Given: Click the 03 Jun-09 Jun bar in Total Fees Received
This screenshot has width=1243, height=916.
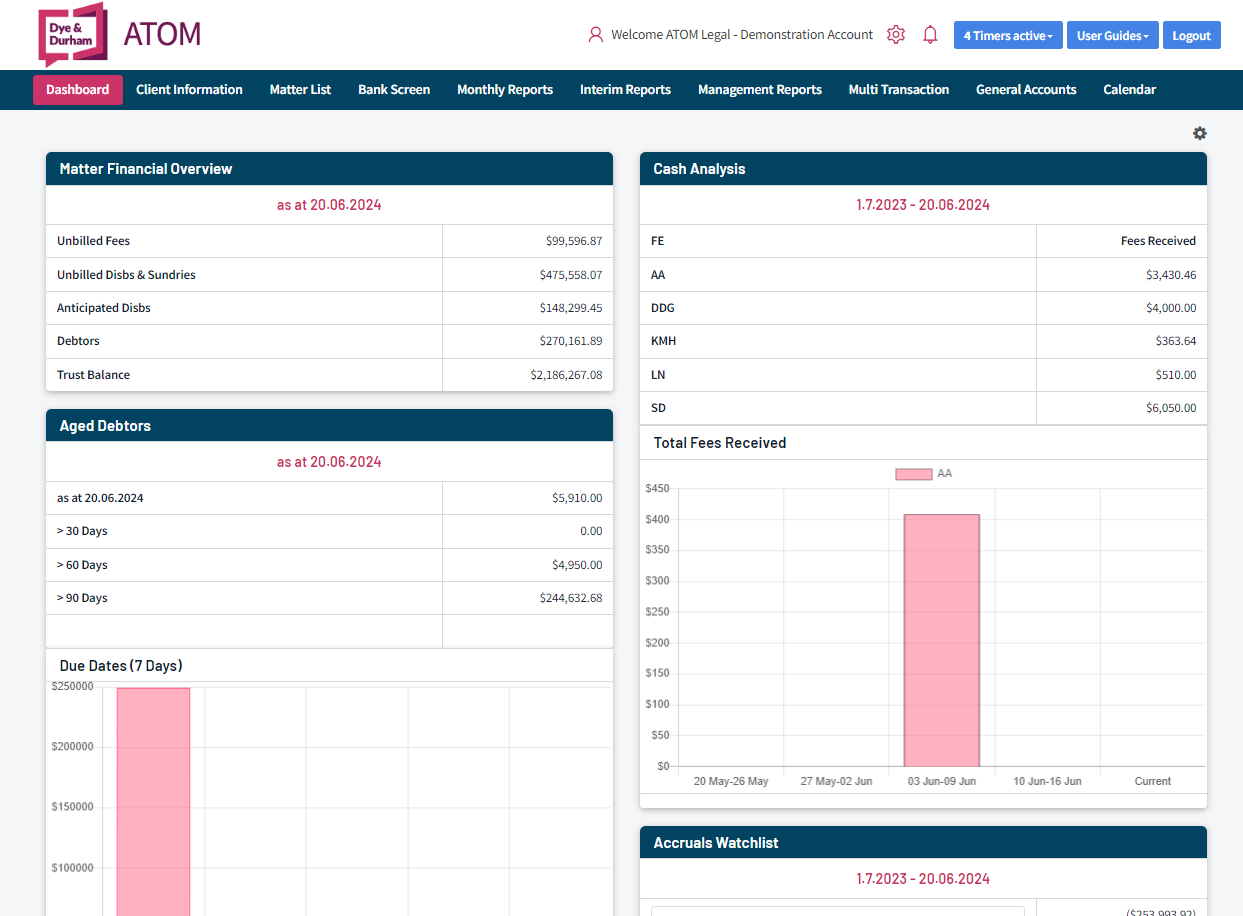Looking at the screenshot, I should (x=941, y=640).
